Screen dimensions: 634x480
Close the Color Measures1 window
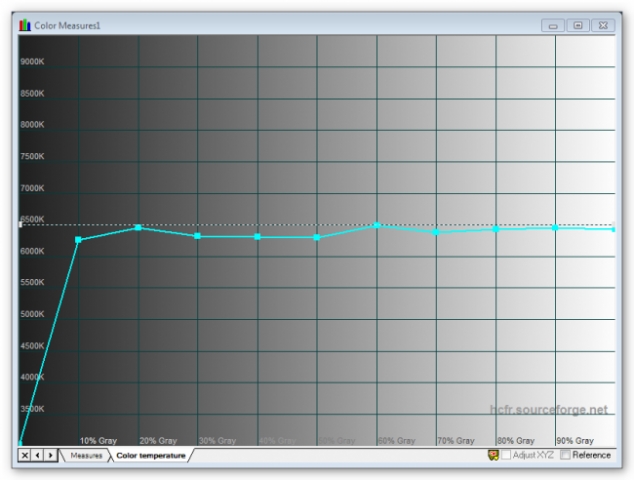(x=603, y=24)
